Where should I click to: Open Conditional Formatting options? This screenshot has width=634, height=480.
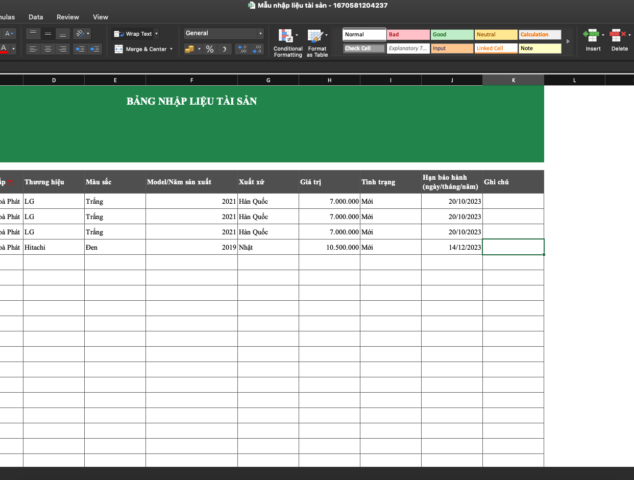287,41
